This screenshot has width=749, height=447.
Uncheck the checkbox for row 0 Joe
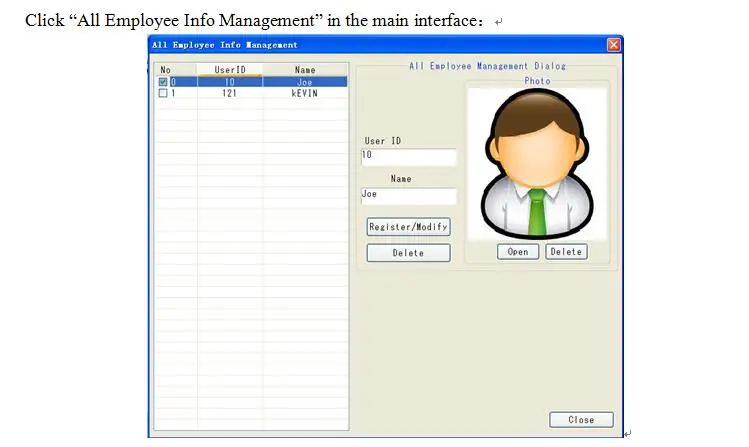[163, 82]
